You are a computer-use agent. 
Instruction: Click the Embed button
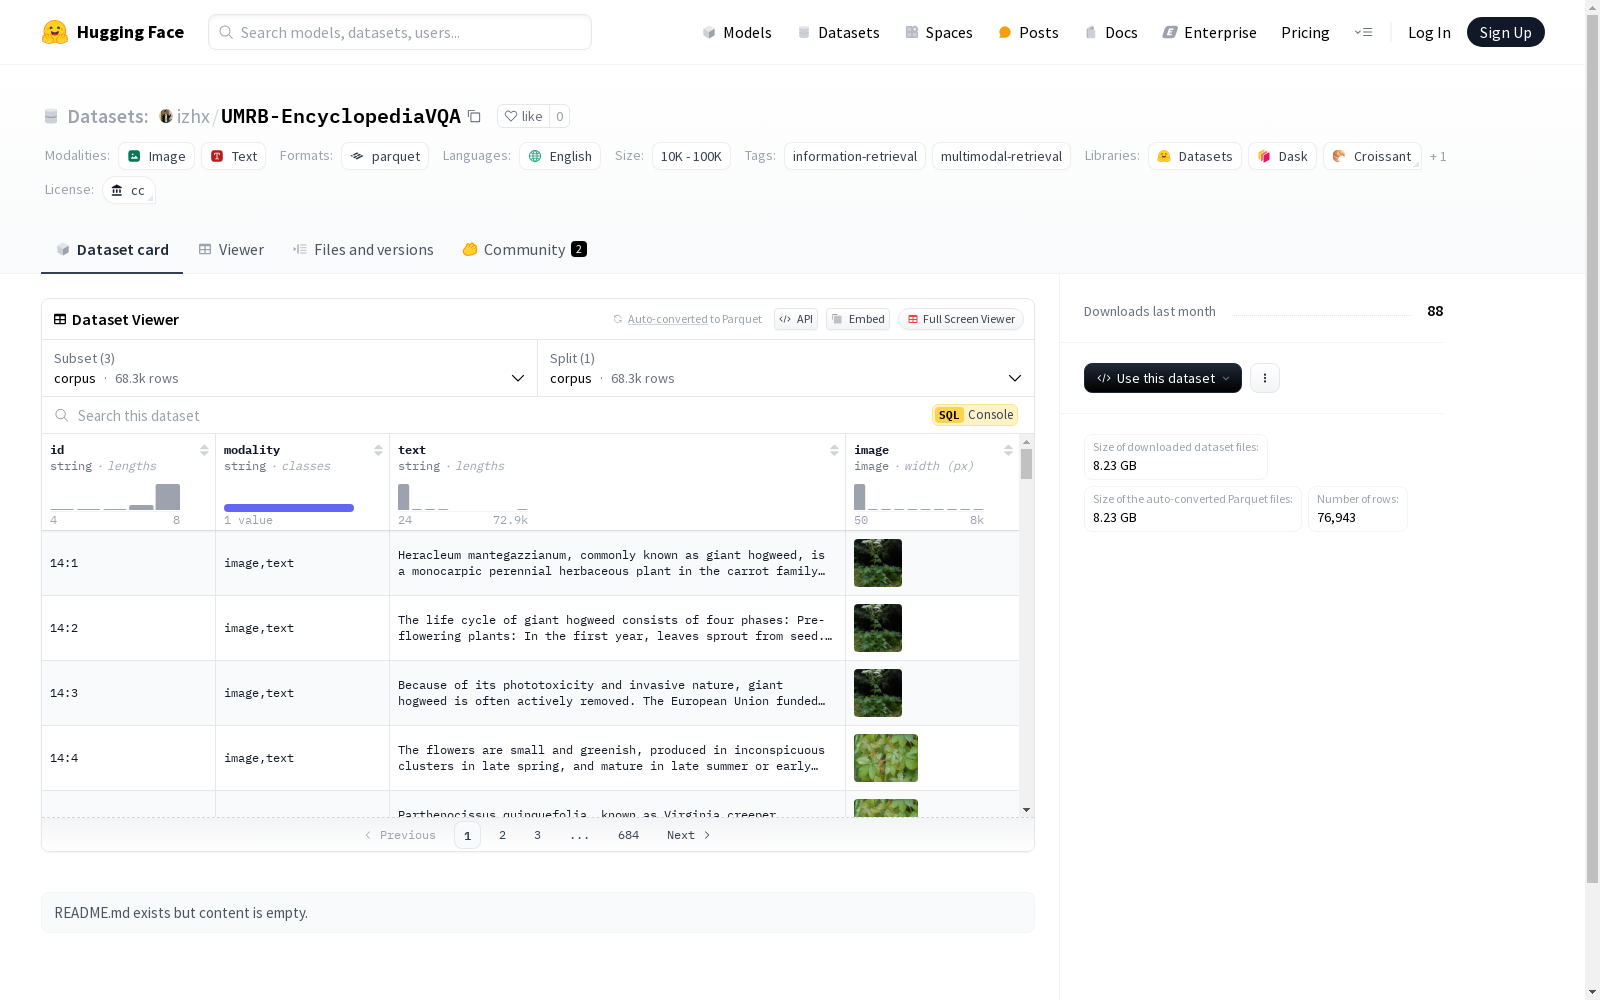coord(858,319)
